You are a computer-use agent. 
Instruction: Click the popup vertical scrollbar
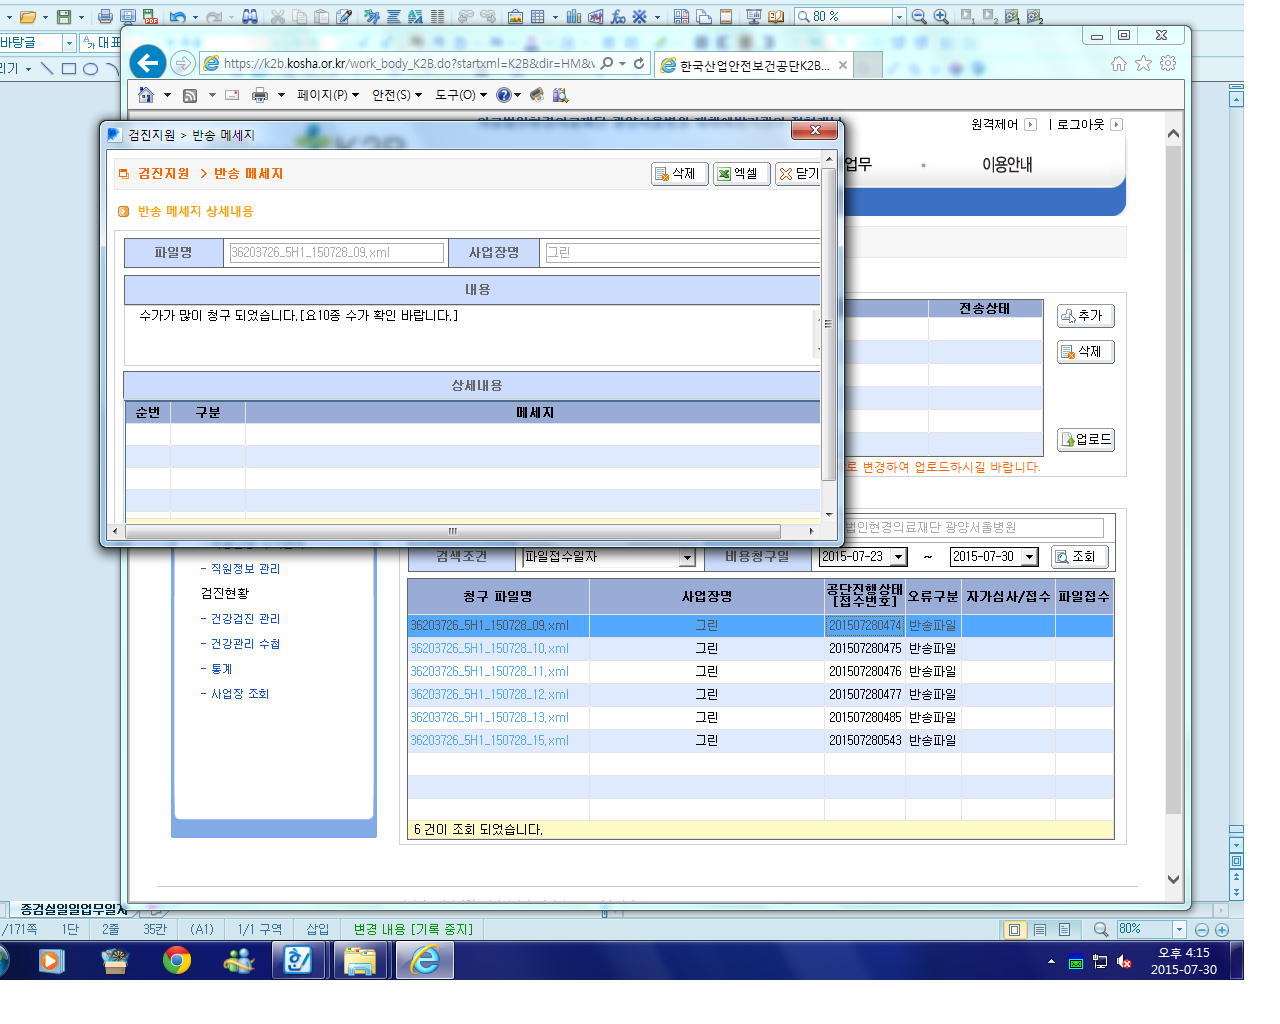click(829, 330)
